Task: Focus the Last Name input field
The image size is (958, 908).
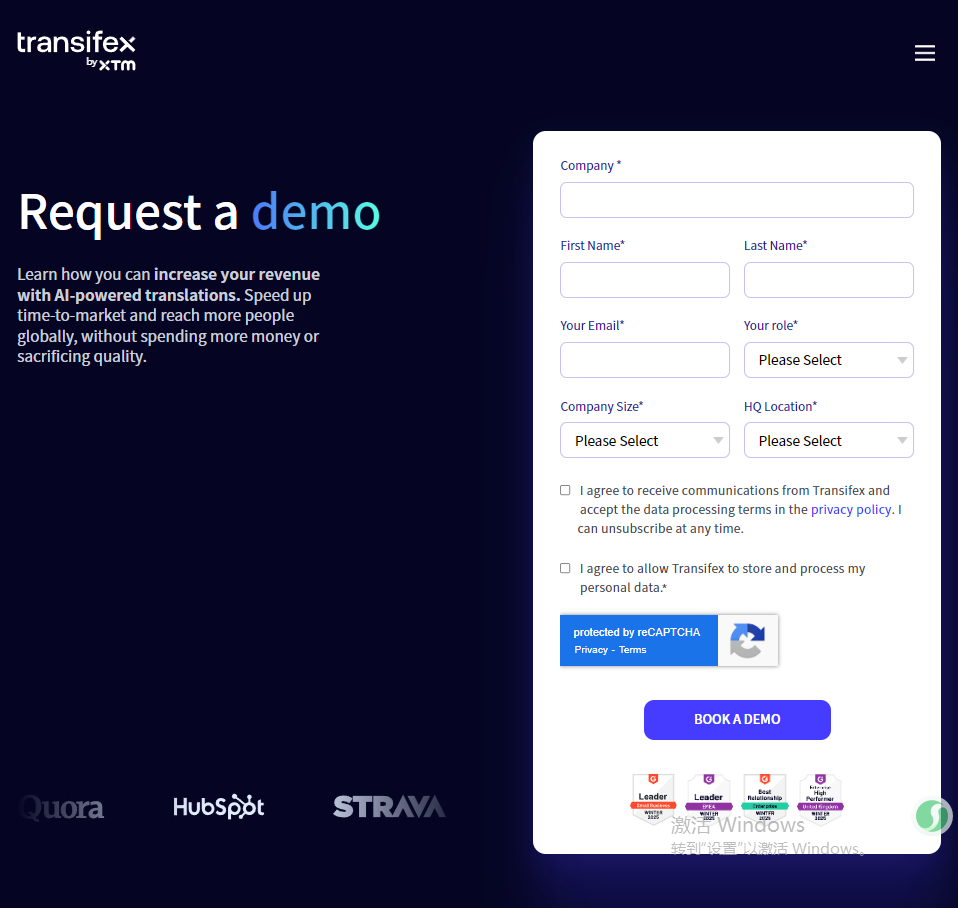Action: [828, 280]
